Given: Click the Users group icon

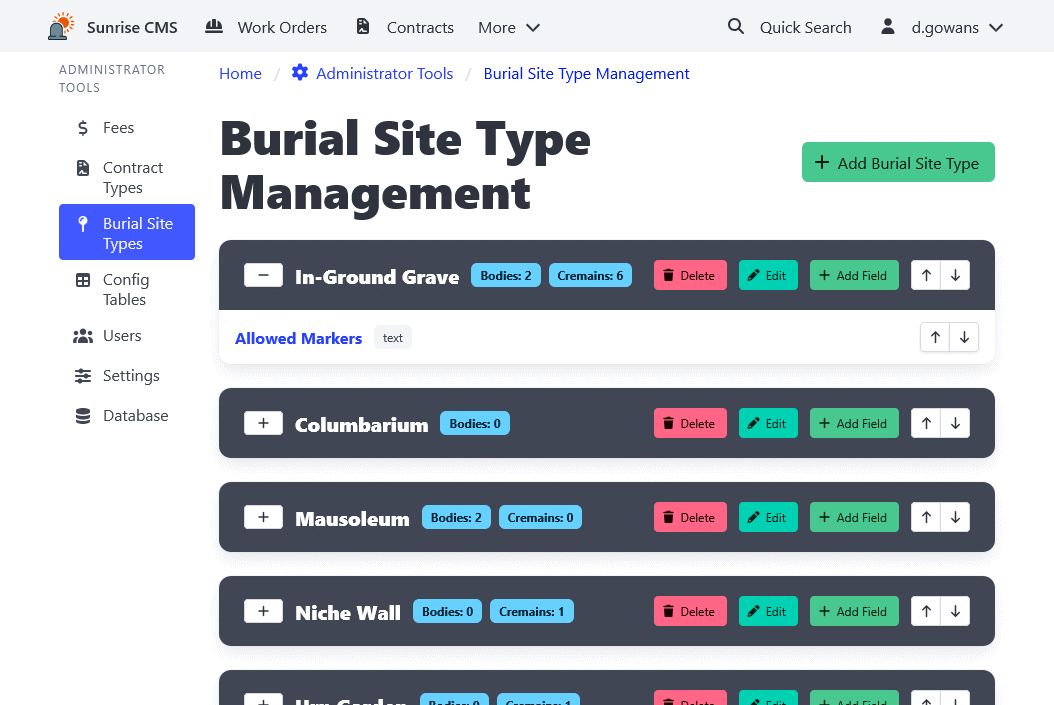Looking at the screenshot, I should point(83,336).
